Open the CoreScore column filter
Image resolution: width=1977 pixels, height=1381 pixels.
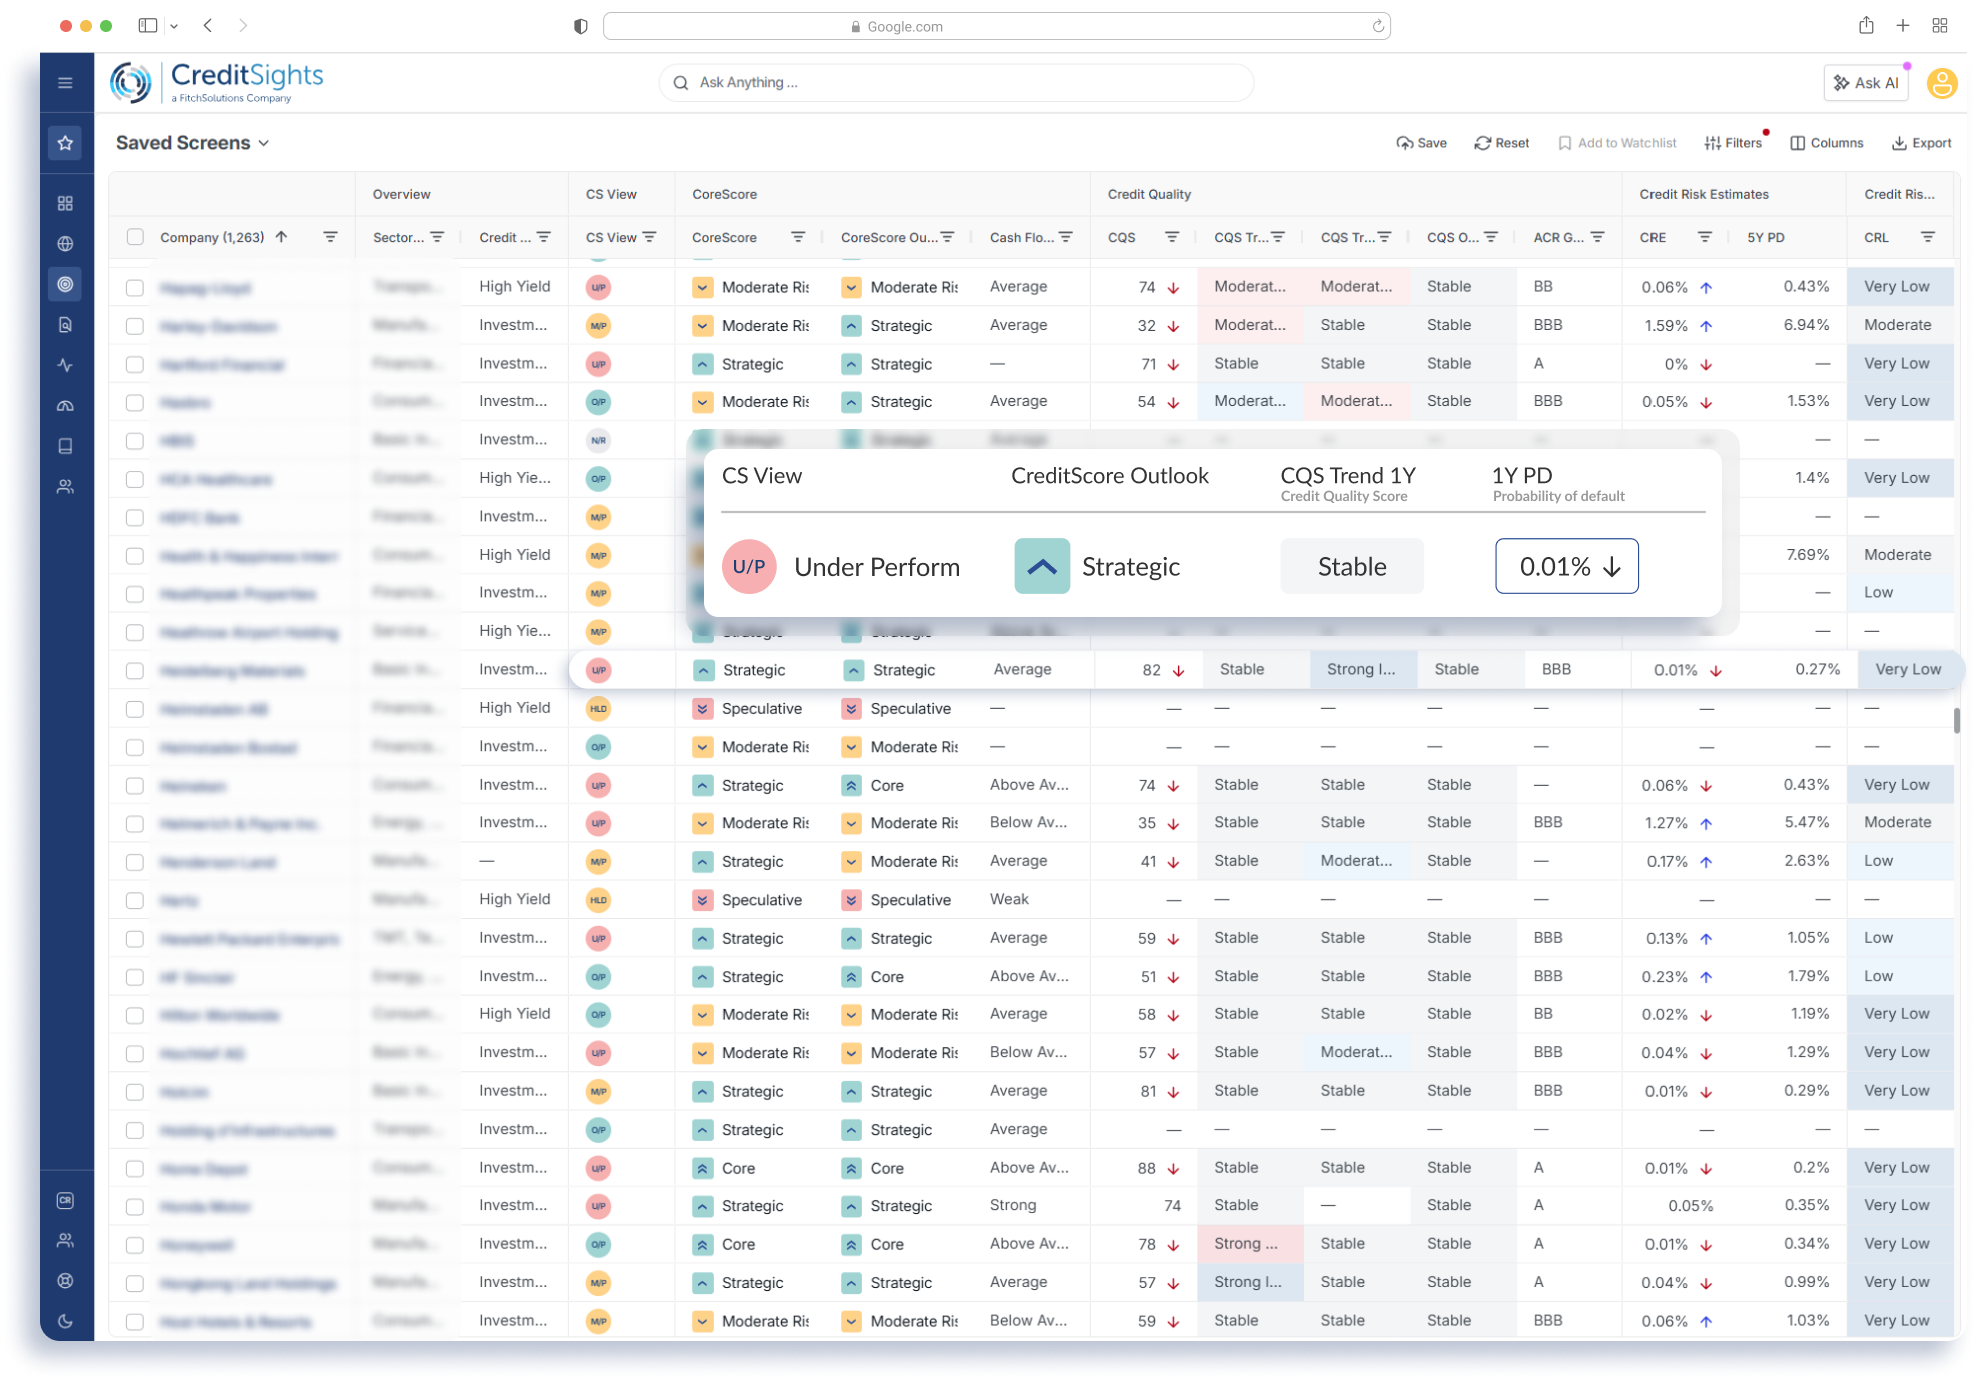pyautogui.click(x=797, y=237)
